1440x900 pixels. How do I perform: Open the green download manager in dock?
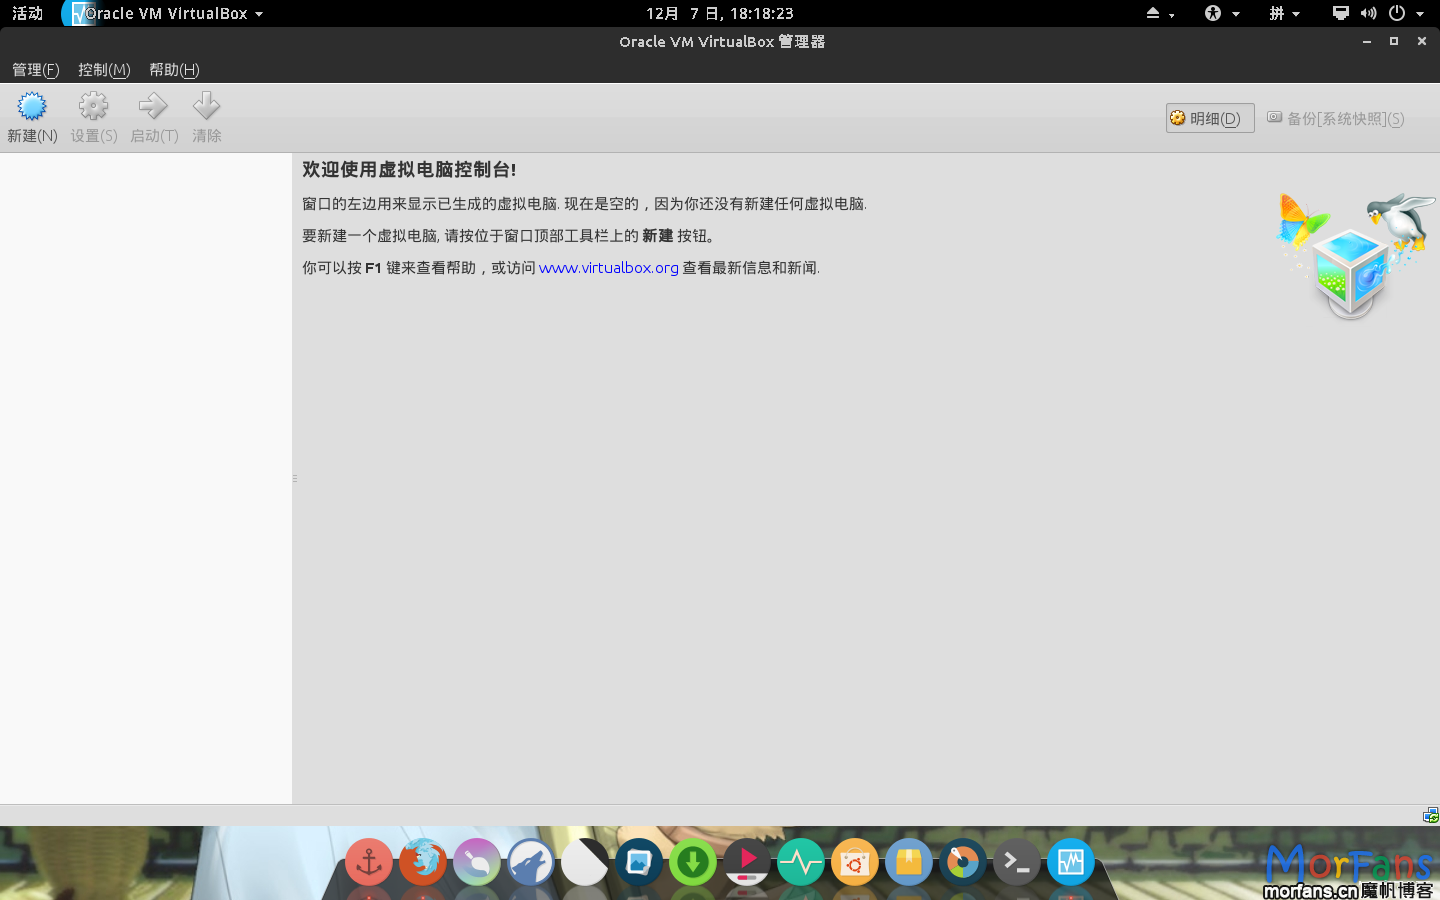[x=693, y=862]
